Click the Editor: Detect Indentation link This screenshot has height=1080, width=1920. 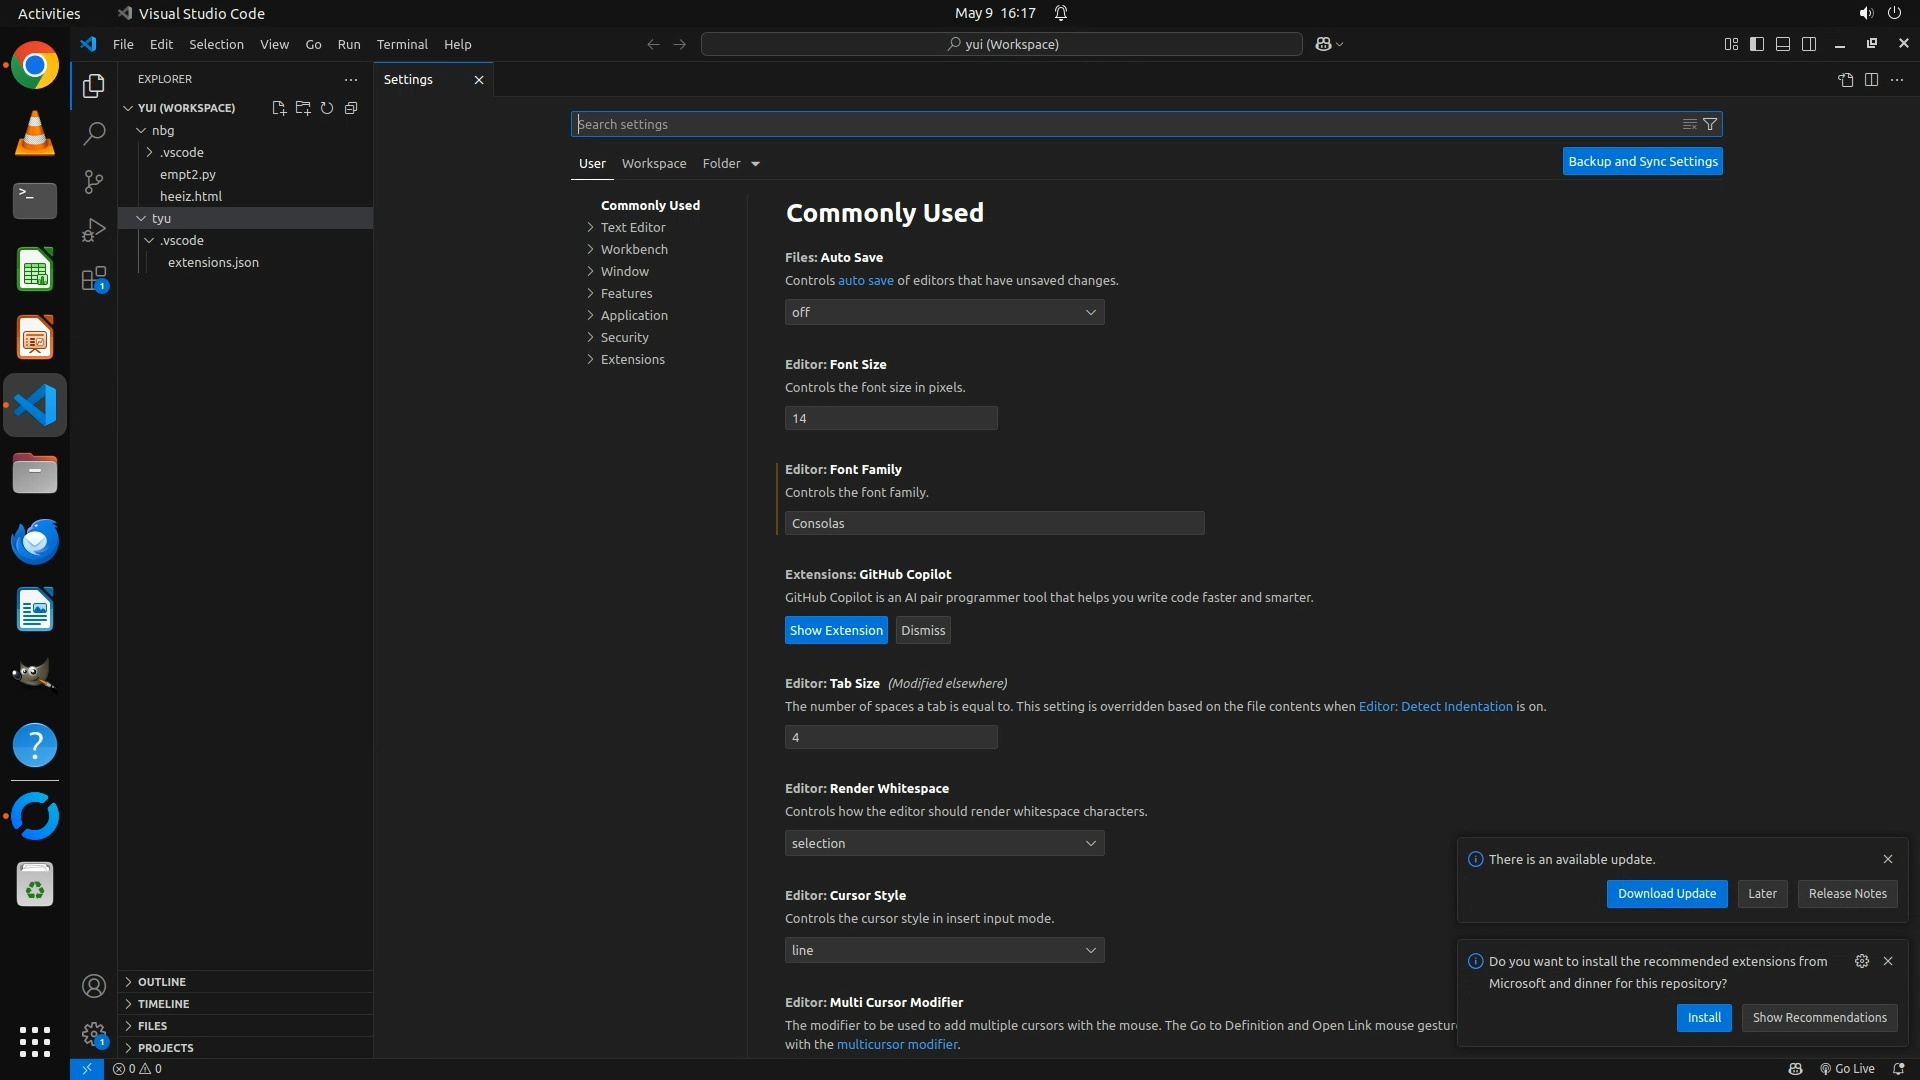coord(1435,707)
